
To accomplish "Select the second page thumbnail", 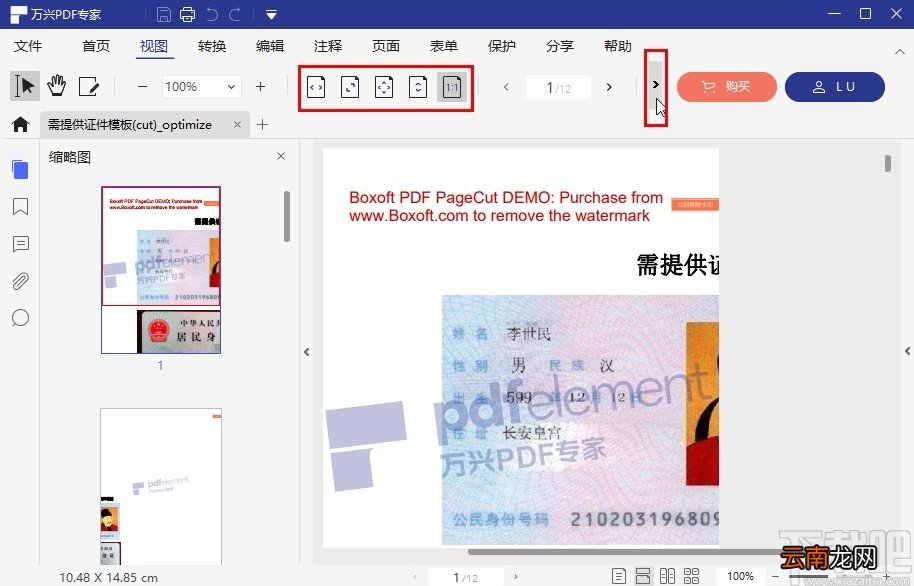I will 161,486.
